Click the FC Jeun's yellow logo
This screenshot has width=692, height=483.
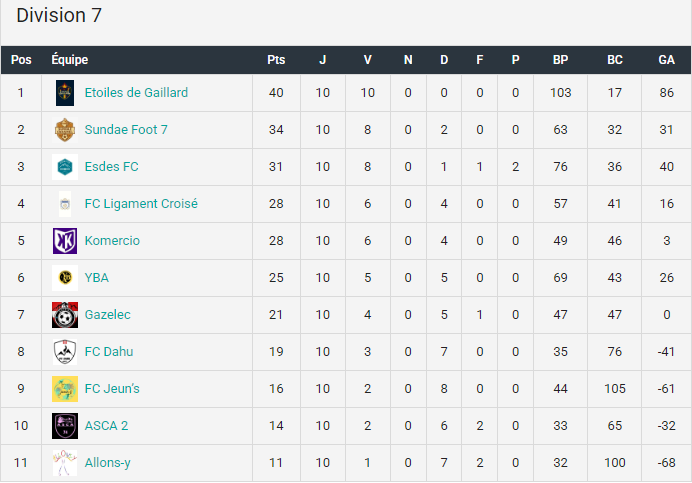click(x=65, y=389)
